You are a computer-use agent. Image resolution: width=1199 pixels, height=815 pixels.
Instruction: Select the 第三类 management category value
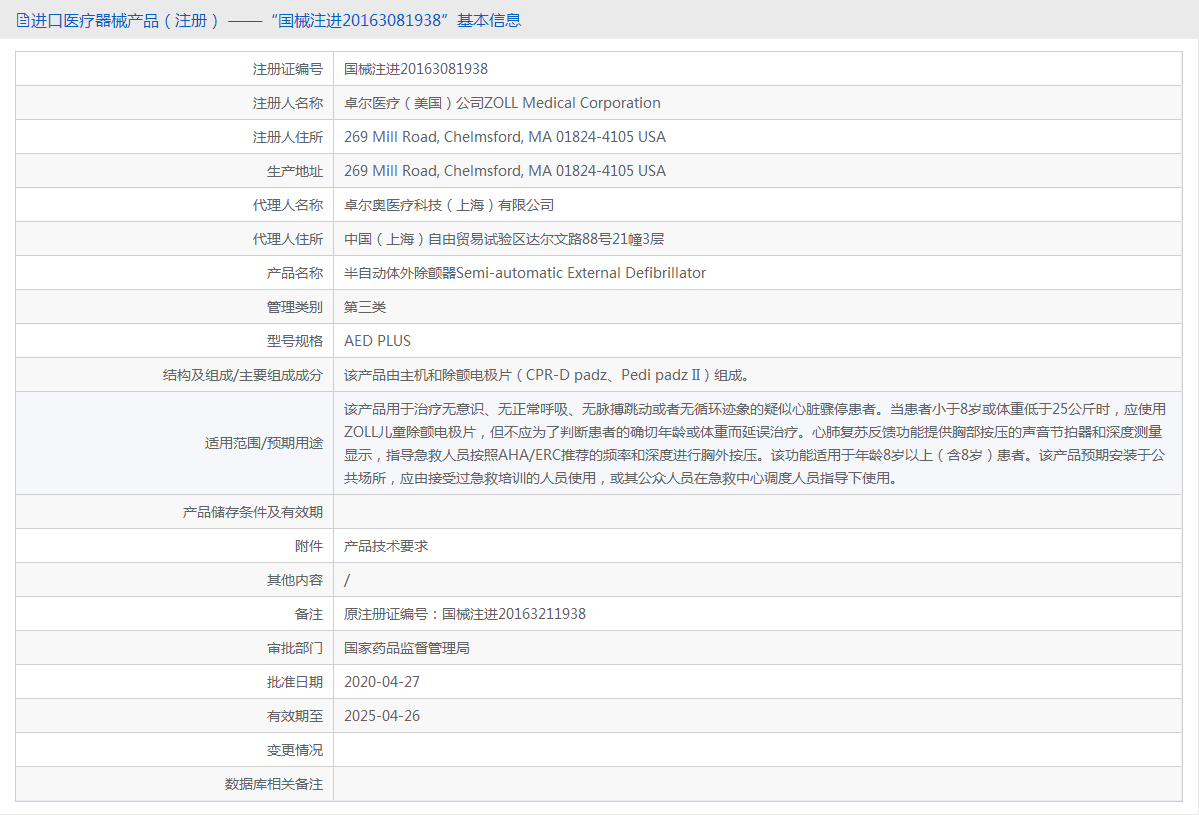coord(365,307)
